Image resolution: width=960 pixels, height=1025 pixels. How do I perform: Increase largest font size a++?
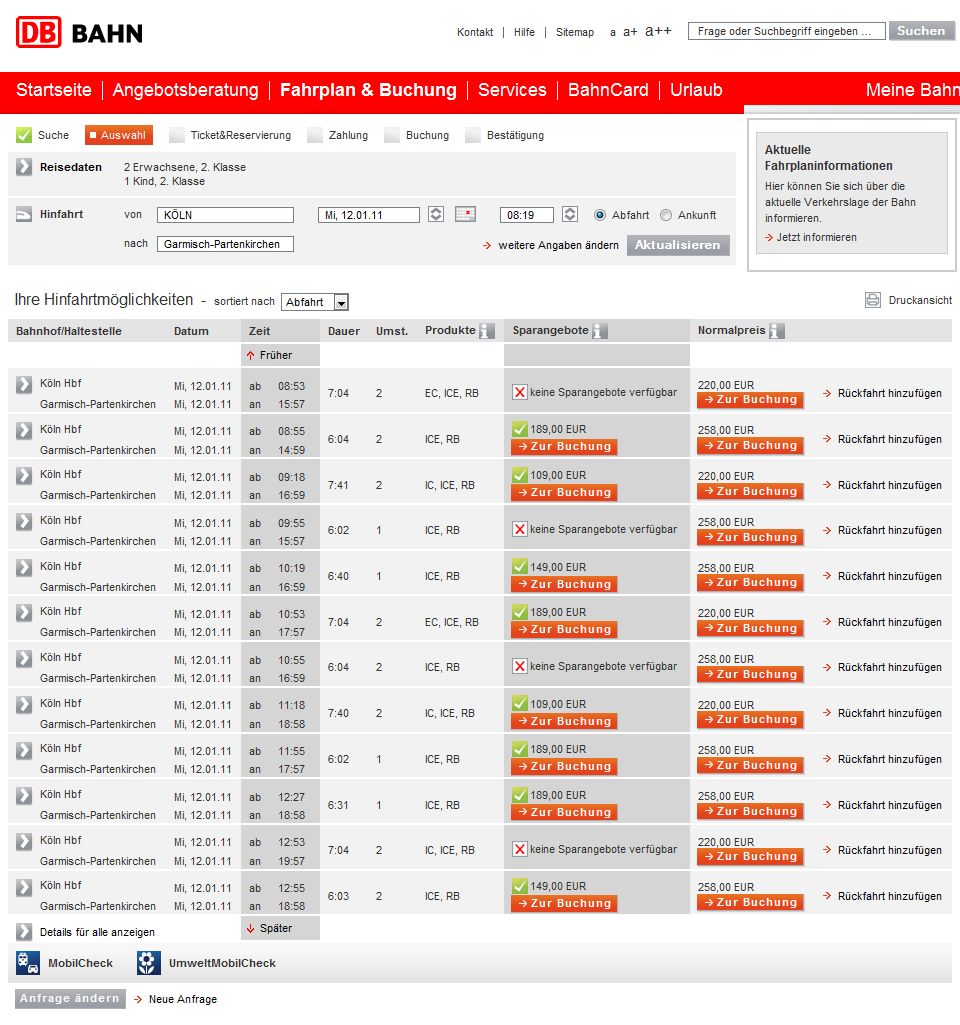(658, 31)
